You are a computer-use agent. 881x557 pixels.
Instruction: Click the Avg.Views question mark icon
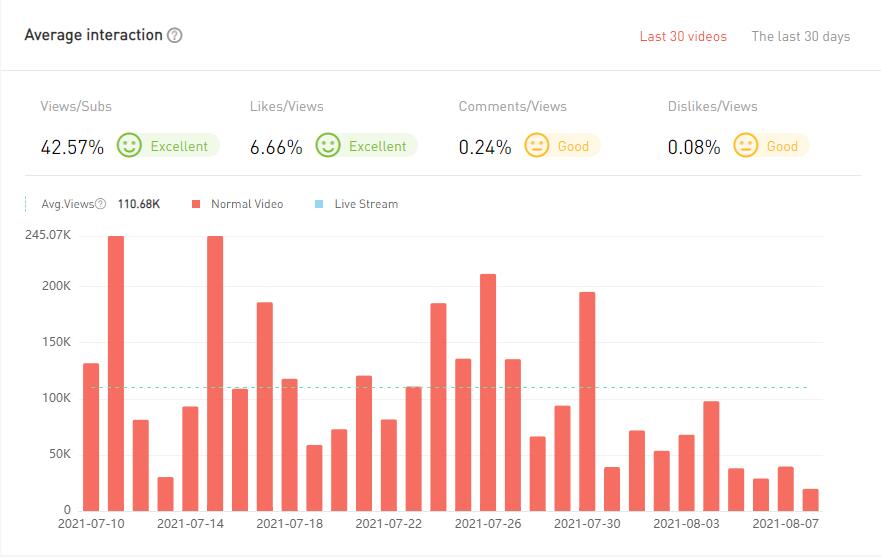pyautogui.click(x=101, y=204)
